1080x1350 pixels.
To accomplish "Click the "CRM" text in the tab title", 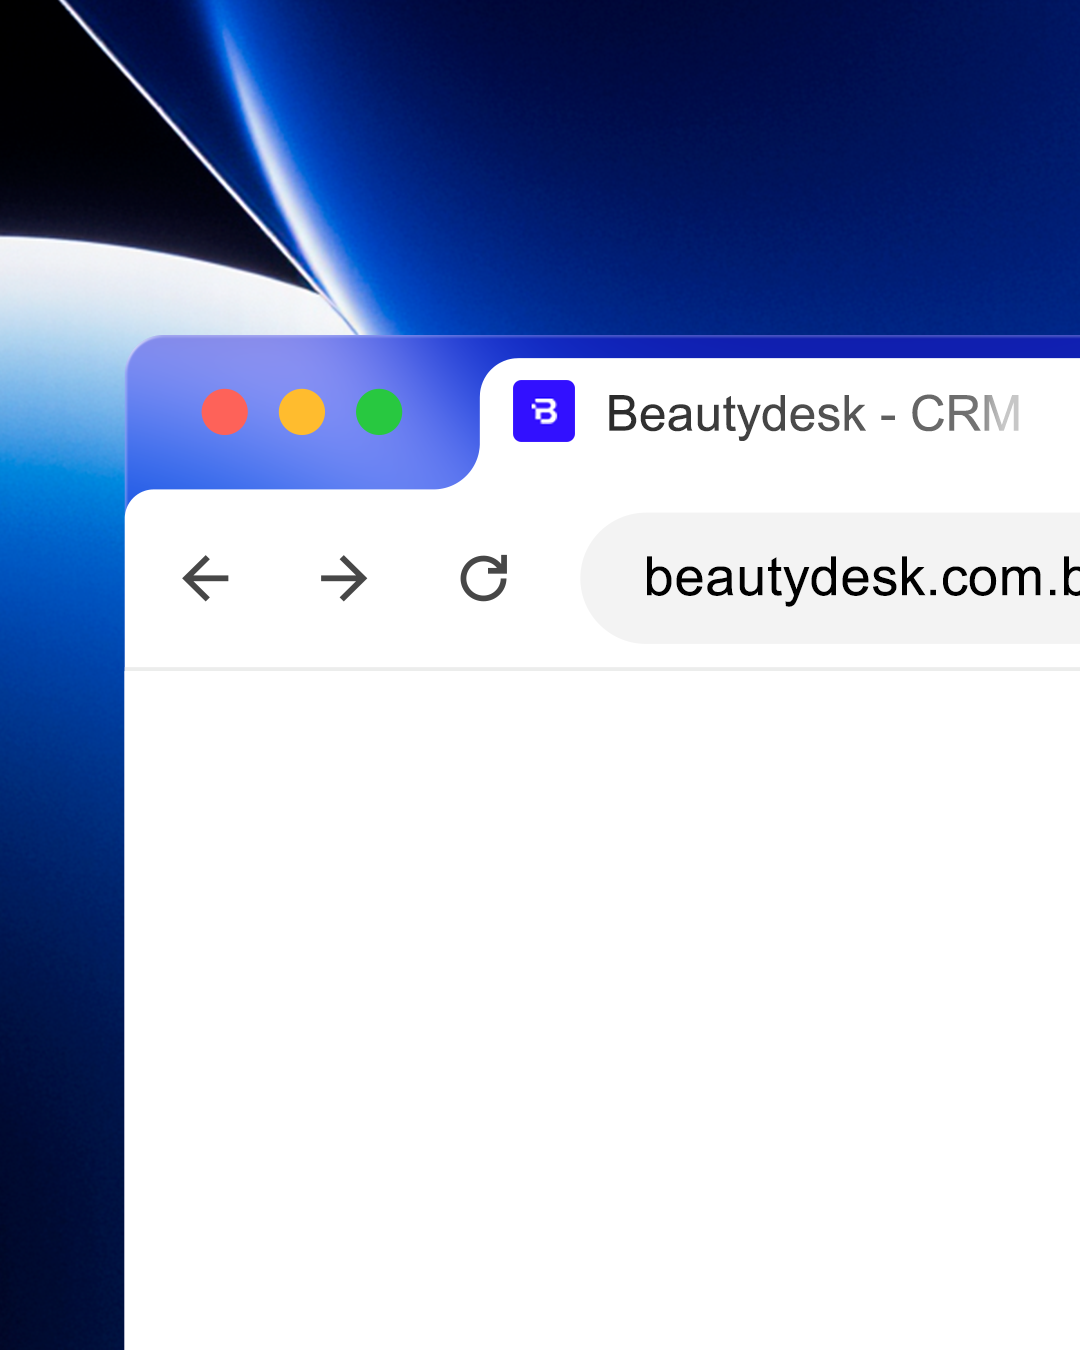I will (x=965, y=414).
